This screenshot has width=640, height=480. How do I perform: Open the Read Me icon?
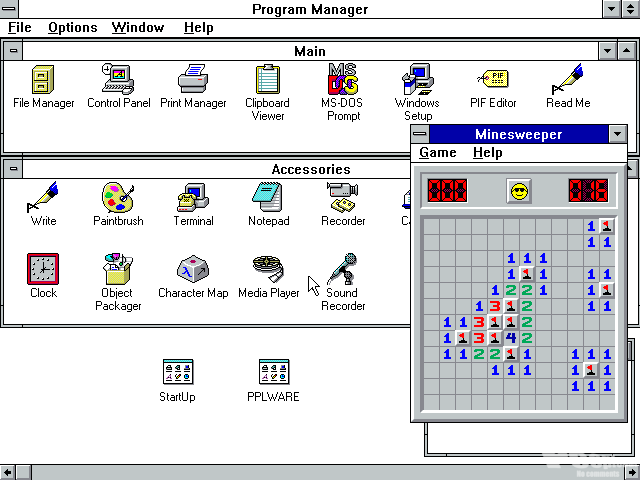[x=568, y=79]
